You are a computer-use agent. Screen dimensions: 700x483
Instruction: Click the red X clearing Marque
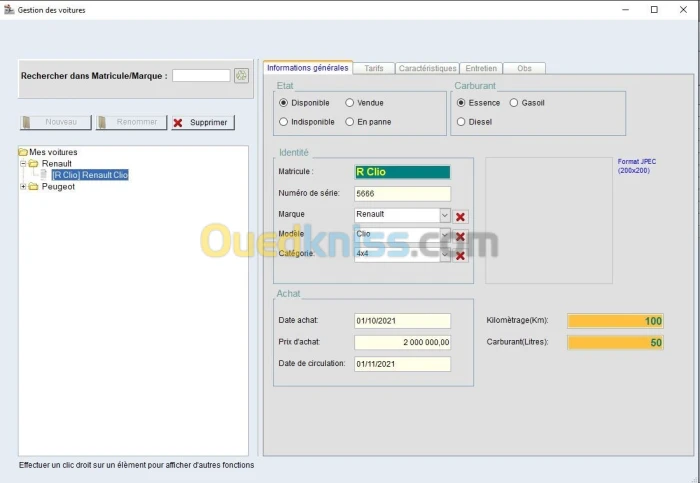460,217
